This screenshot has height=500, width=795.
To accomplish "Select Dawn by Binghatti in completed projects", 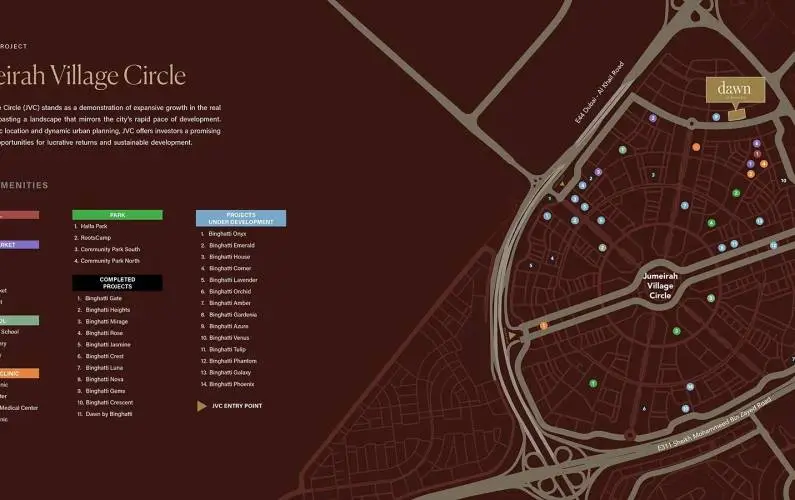I will (108, 413).
